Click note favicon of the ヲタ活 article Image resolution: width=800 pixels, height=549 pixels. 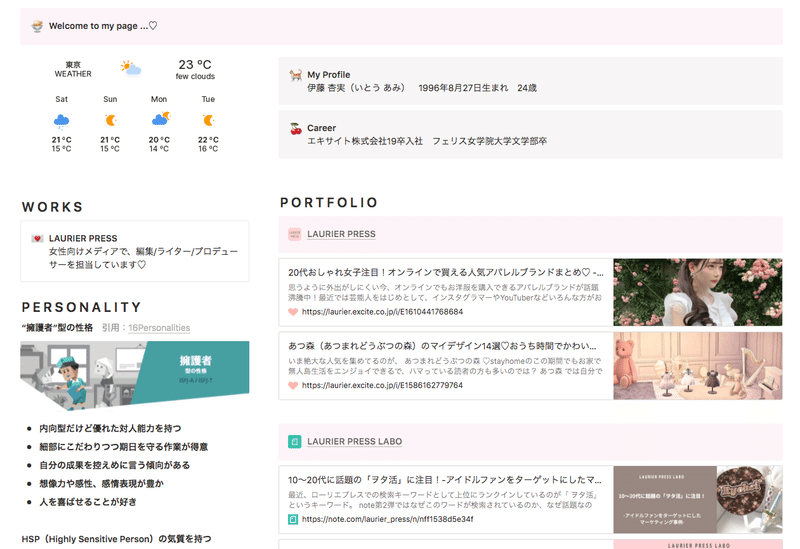click(293, 519)
